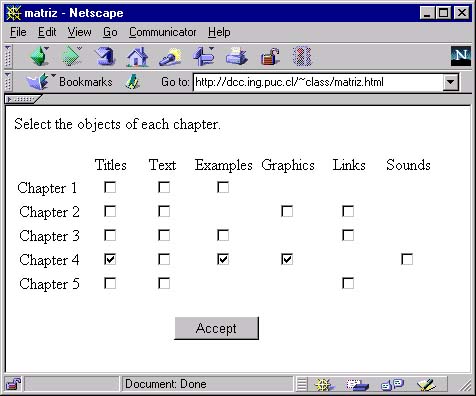This screenshot has height=396, width=476.
Task: Click the Netscape N logo
Action: (x=461, y=56)
